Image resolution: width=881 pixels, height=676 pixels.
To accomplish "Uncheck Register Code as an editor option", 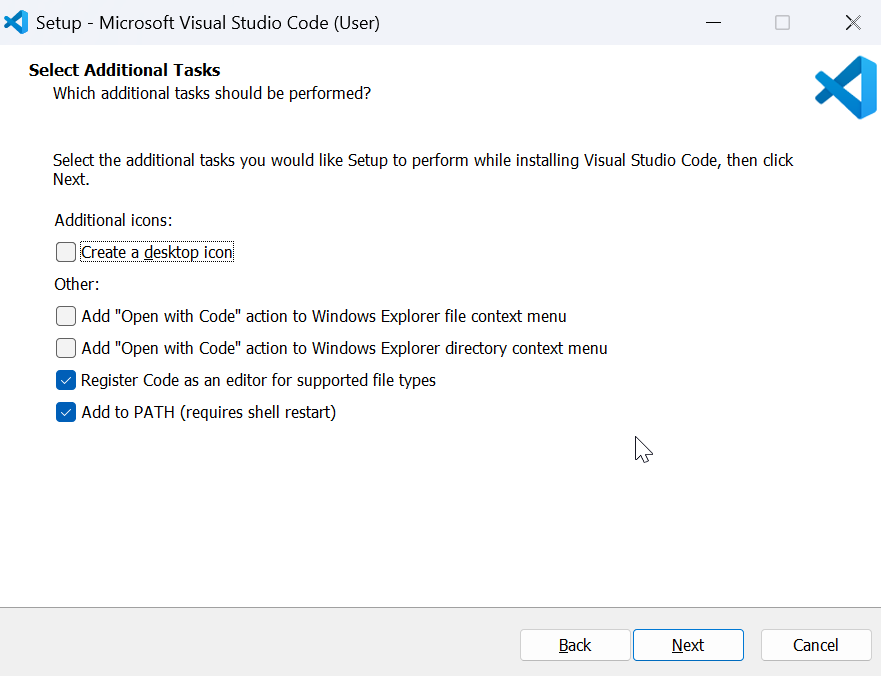I will point(66,380).
